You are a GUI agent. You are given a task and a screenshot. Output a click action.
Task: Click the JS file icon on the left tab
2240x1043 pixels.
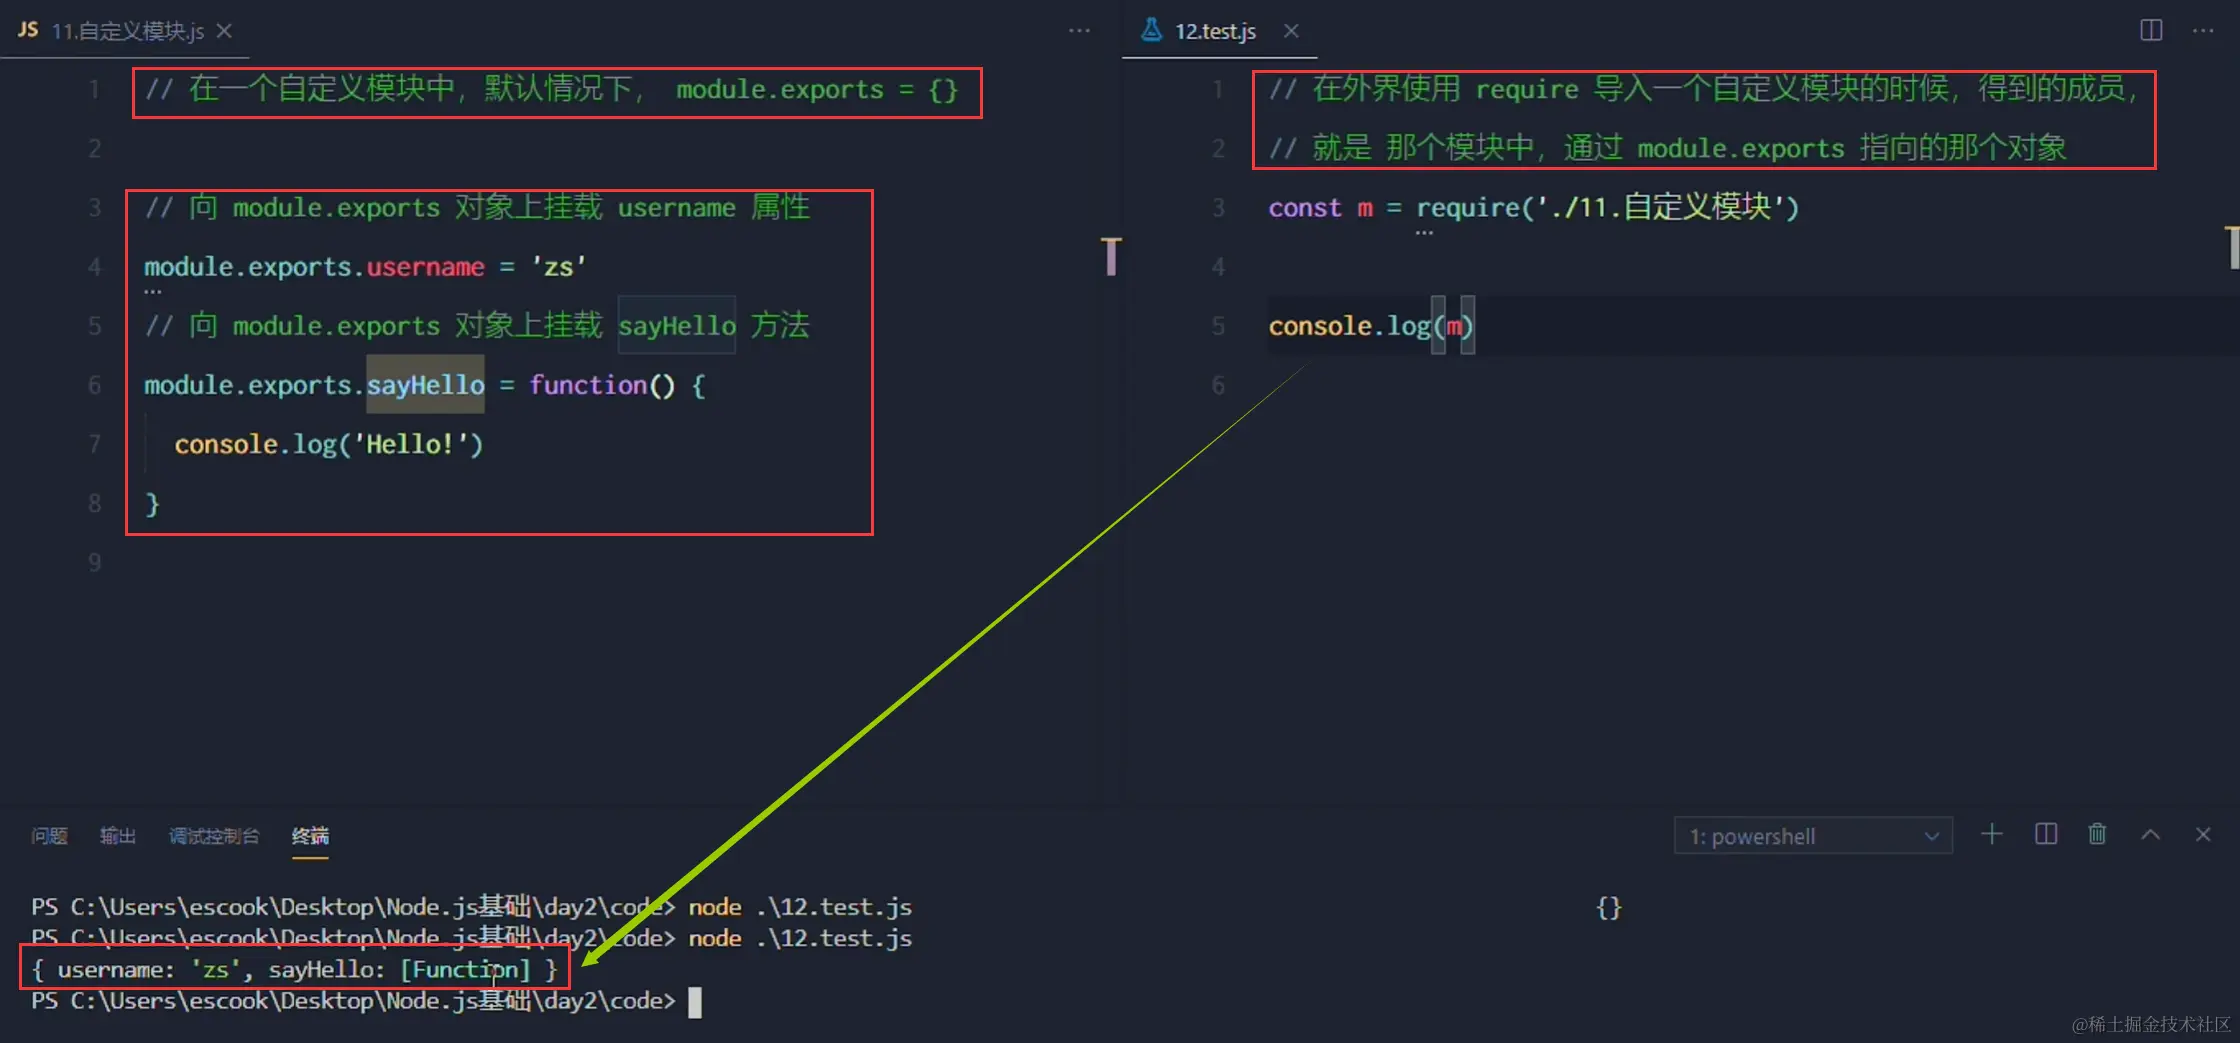click(28, 30)
